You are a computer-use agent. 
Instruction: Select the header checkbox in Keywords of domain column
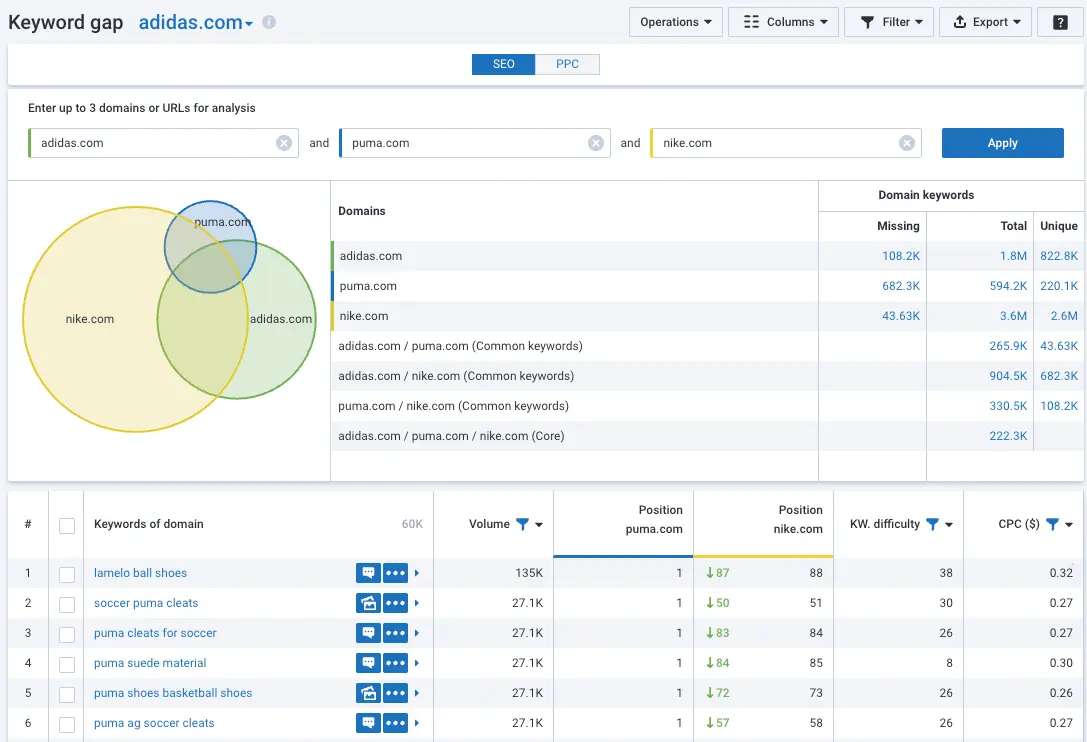pyautogui.click(x=67, y=523)
